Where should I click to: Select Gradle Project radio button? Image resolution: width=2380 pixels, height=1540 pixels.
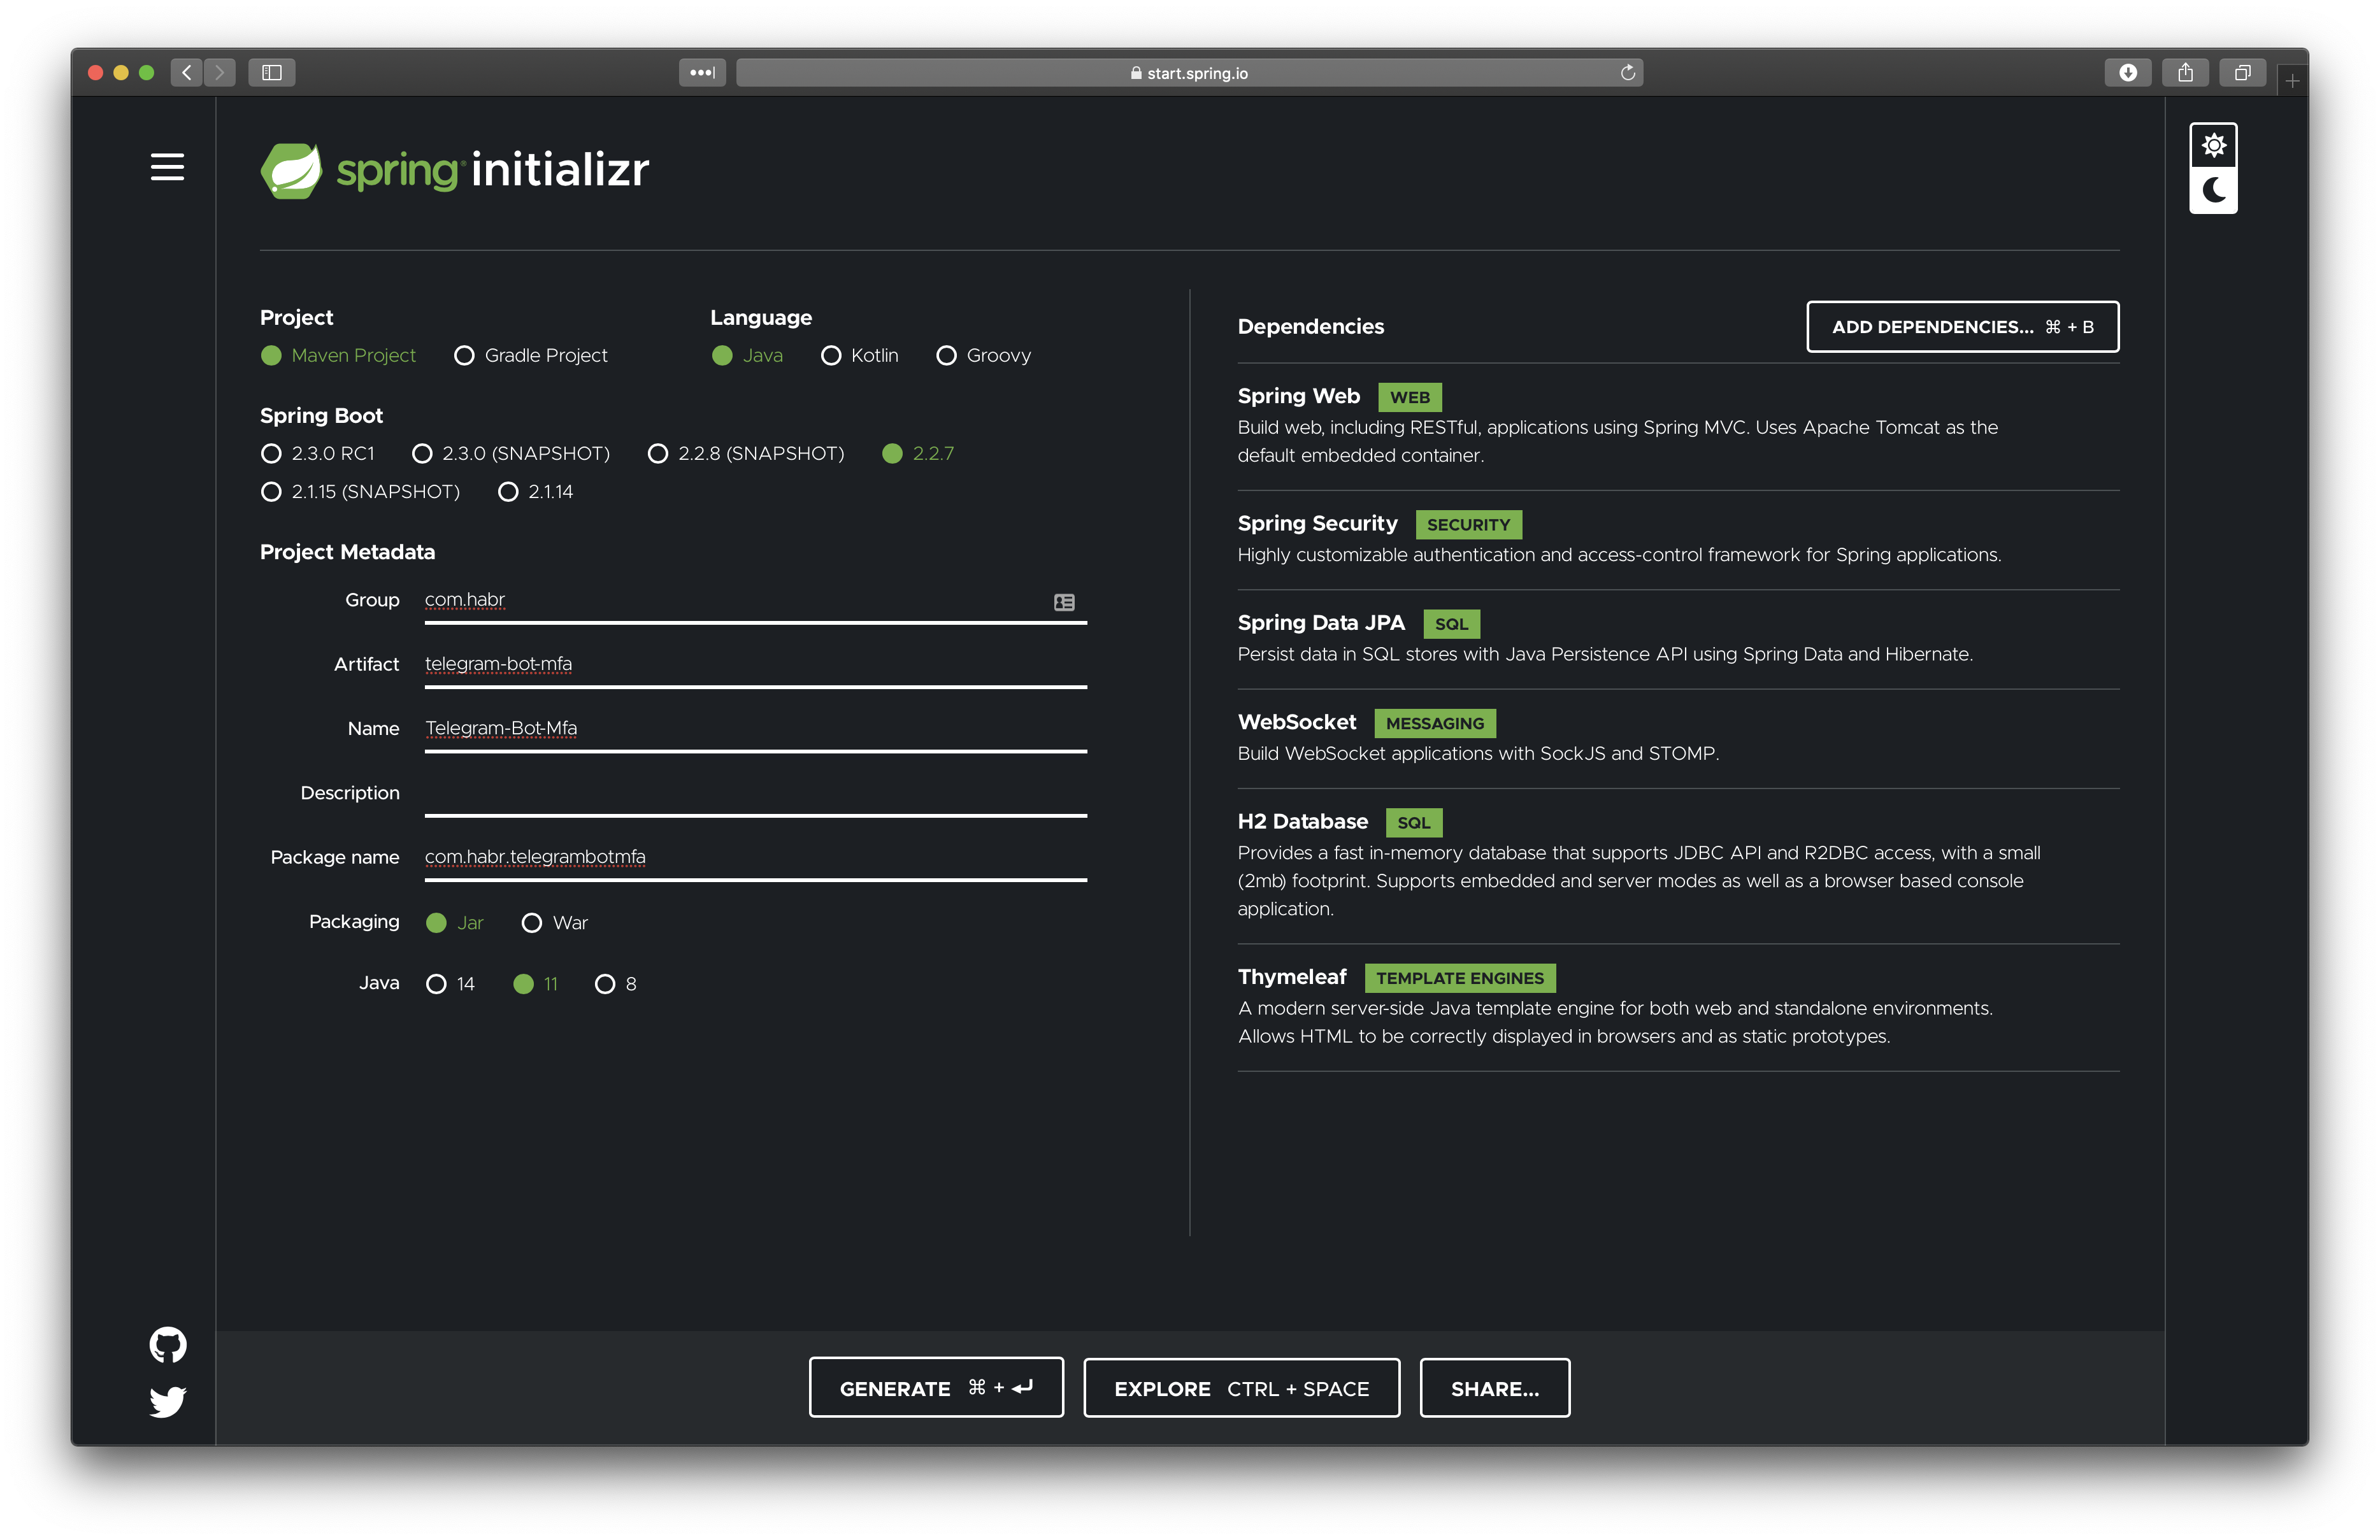pyautogui.click(x=530, y=355)
